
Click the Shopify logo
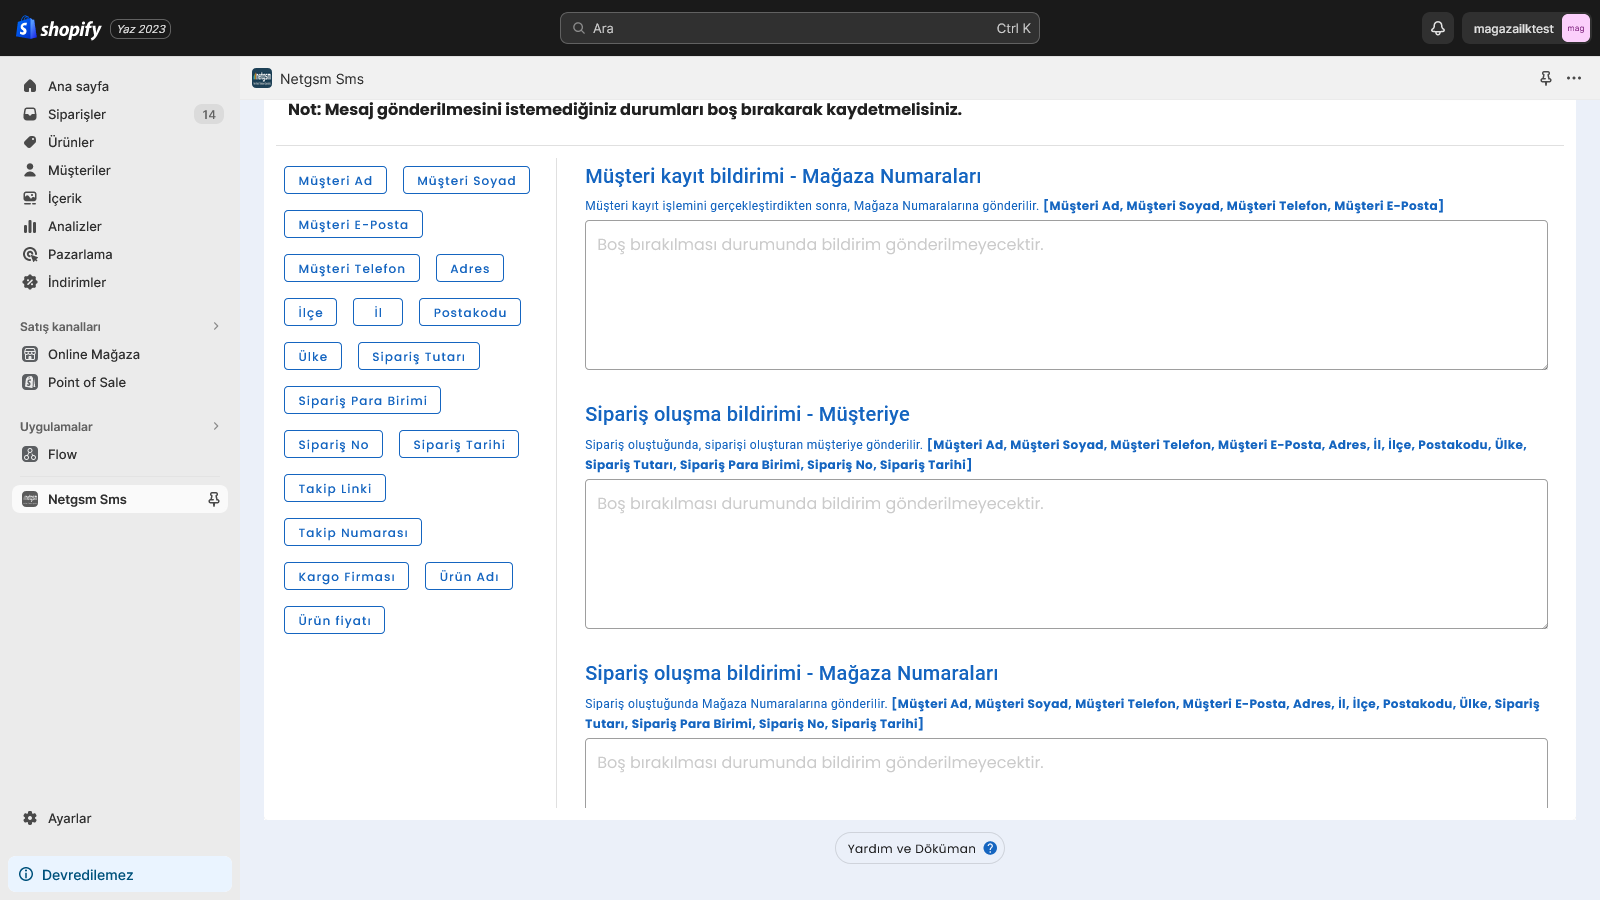click(59, 28)
